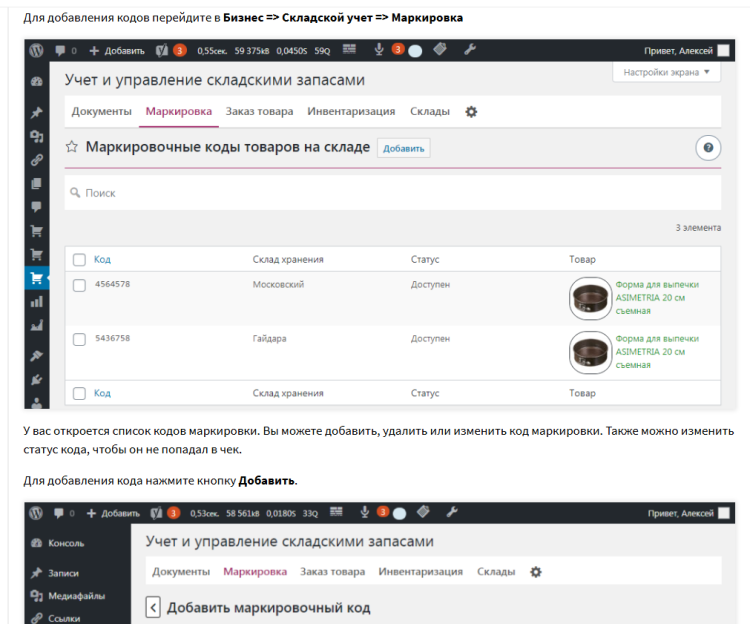Expand the Настройки экрана dropdown
The image size is (750, 624).
click(666, 73)
